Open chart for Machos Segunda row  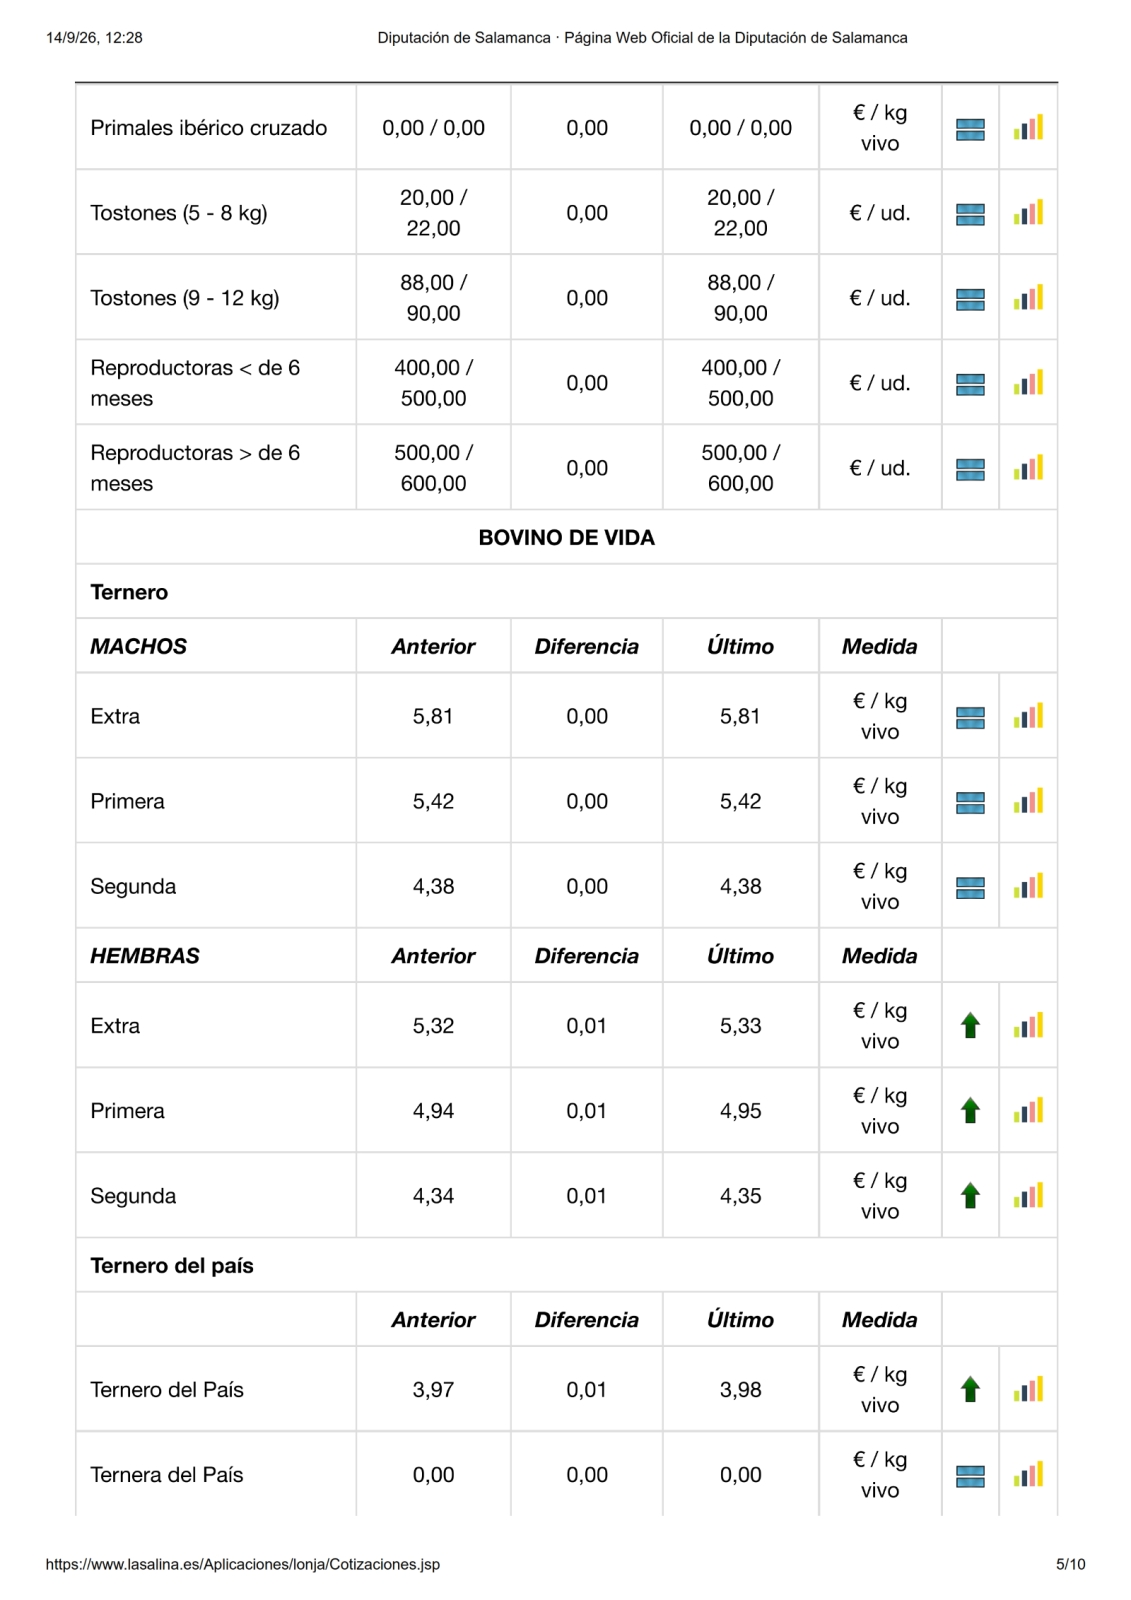pos(1028,885)
